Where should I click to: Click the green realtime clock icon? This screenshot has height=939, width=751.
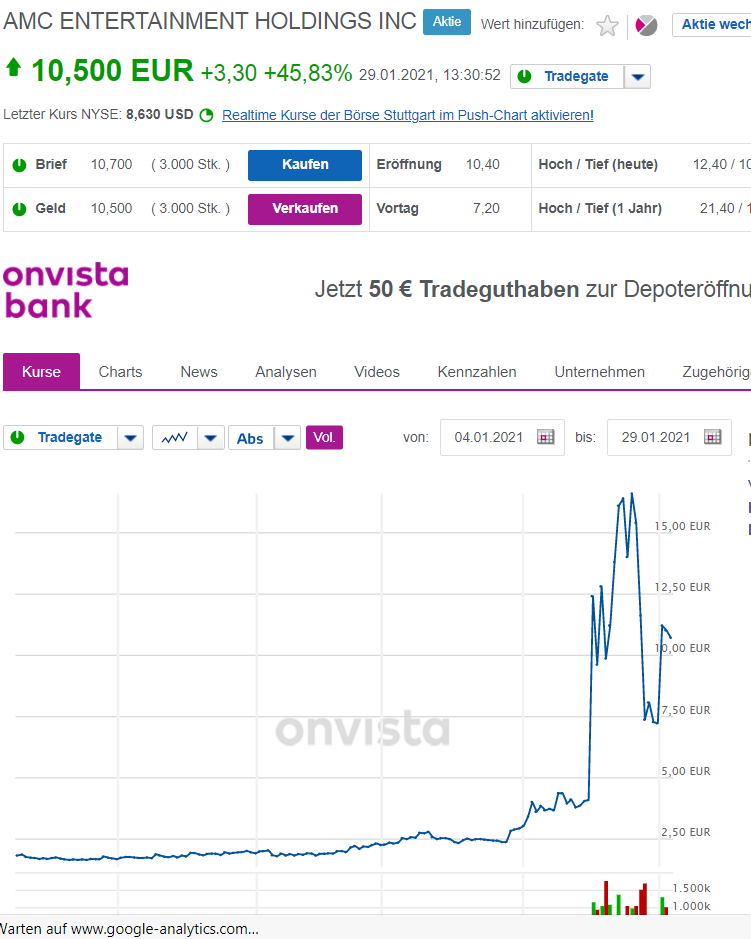point(206,115)
